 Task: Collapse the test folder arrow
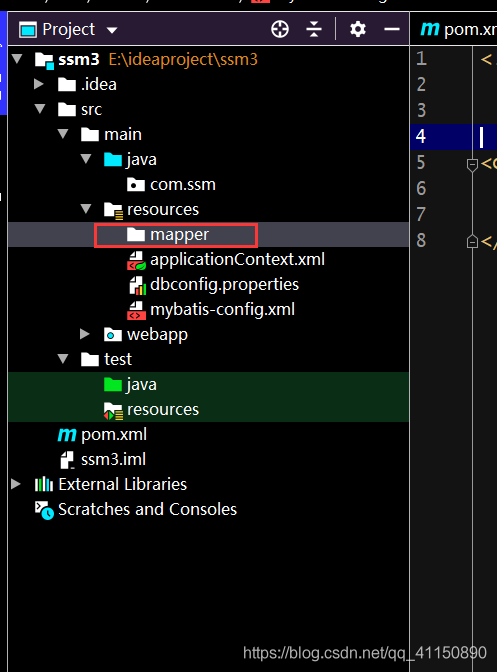63,359
